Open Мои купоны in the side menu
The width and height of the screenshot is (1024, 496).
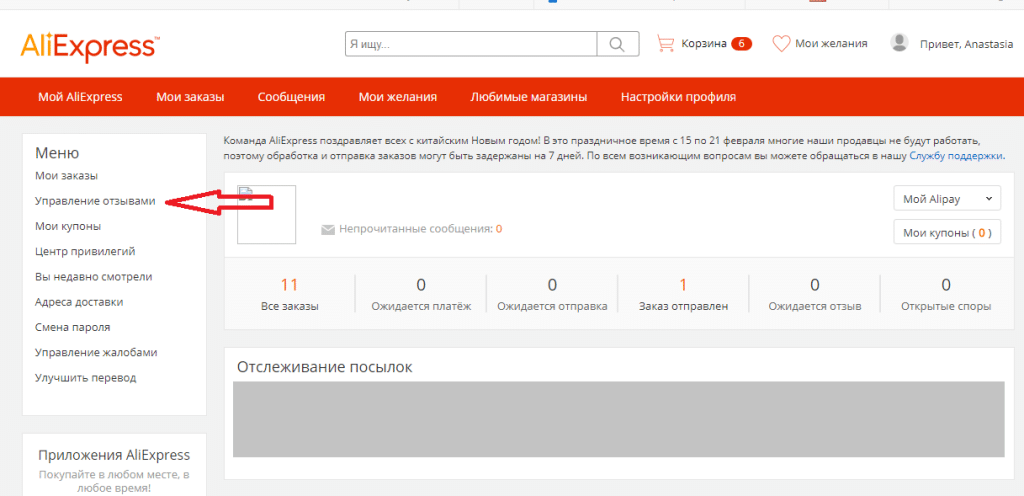[68, 226]
